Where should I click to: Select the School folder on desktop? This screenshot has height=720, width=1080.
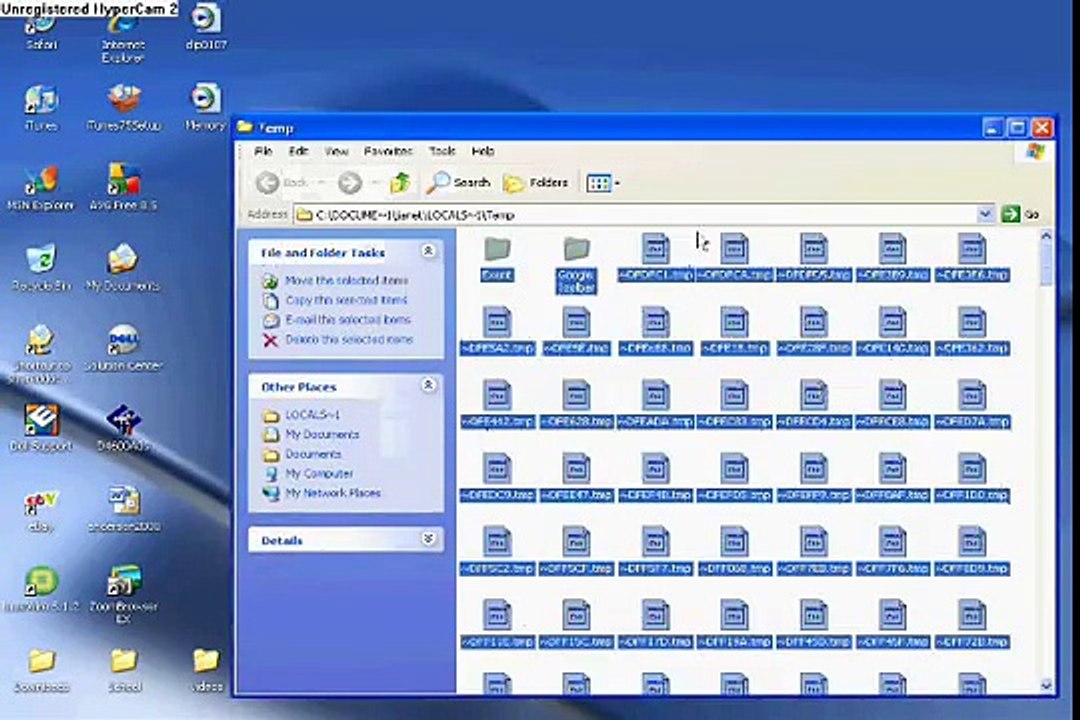pos(124,670)
